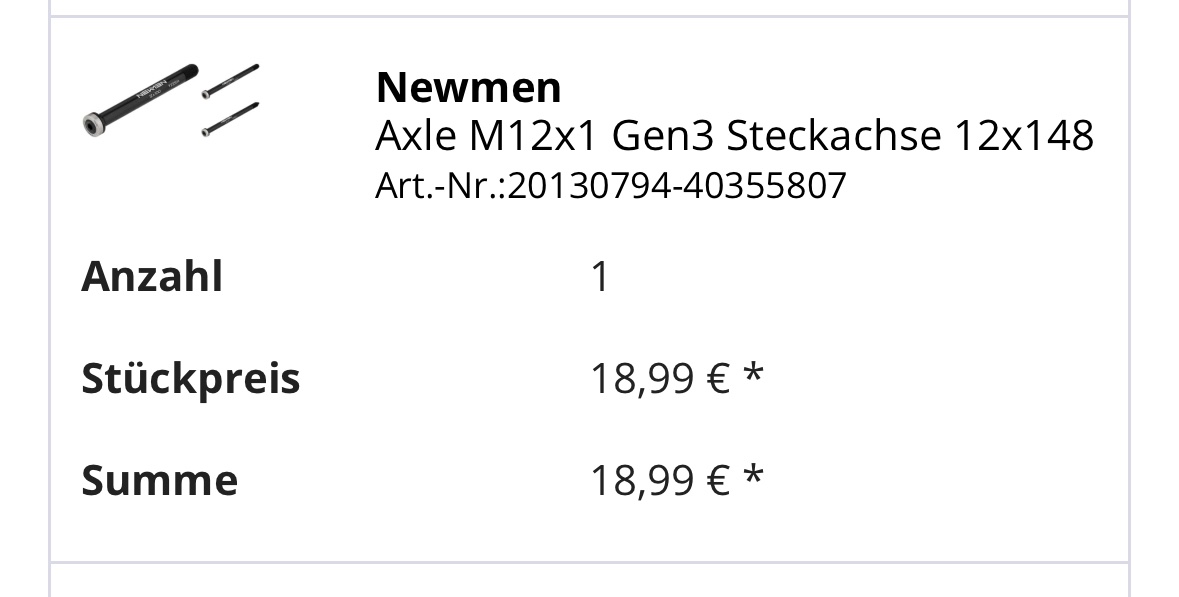This screenshot has width=1179, height=597.
Task: Open the Newmen axle product thumbnail
Action: coord(171,101)
